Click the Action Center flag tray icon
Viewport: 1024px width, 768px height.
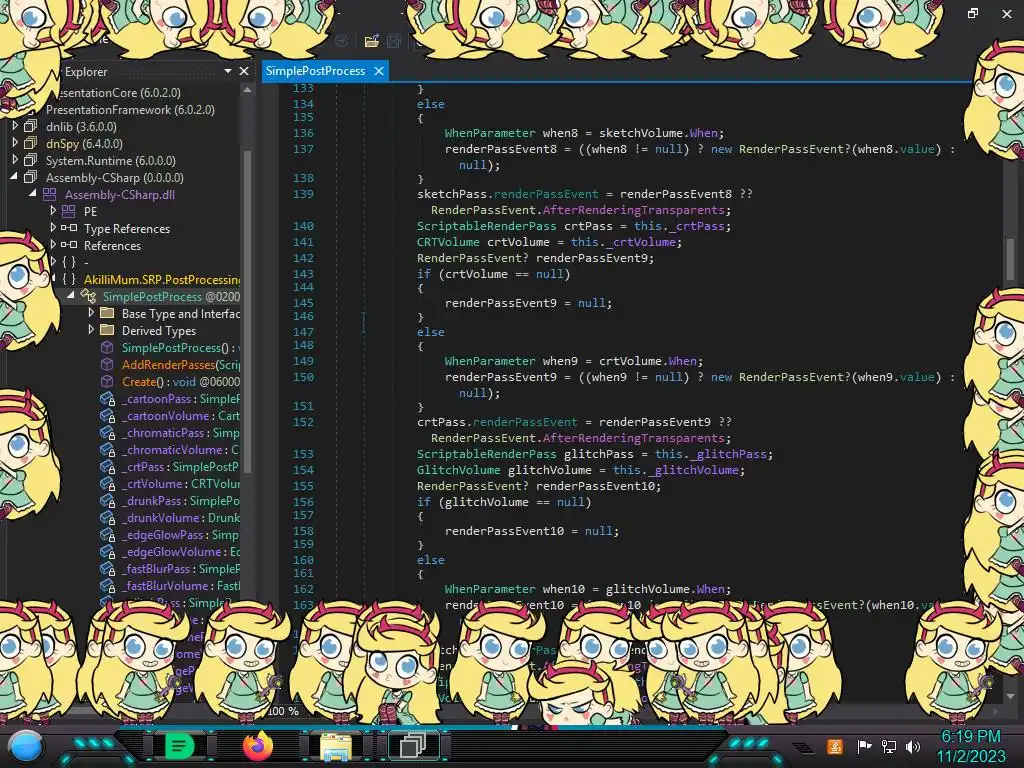click(865, 746)
